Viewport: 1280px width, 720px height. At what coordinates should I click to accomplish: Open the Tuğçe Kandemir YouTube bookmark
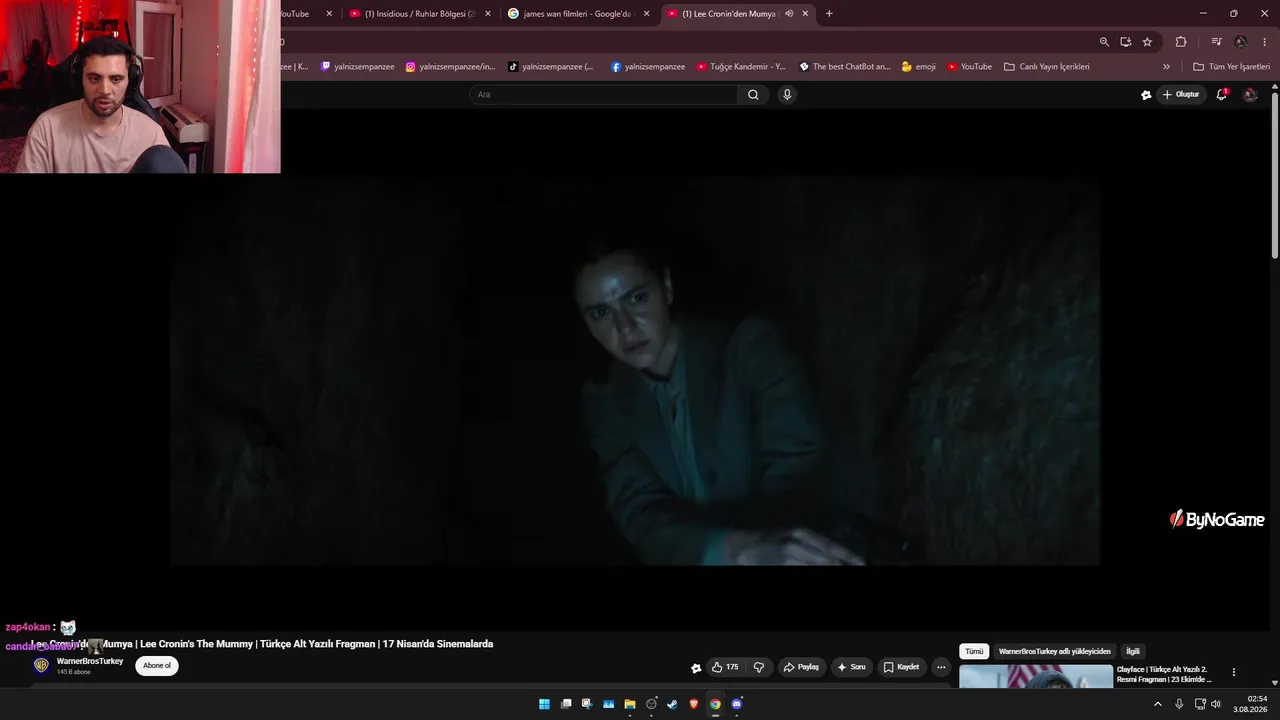click(x=741, y=67)
